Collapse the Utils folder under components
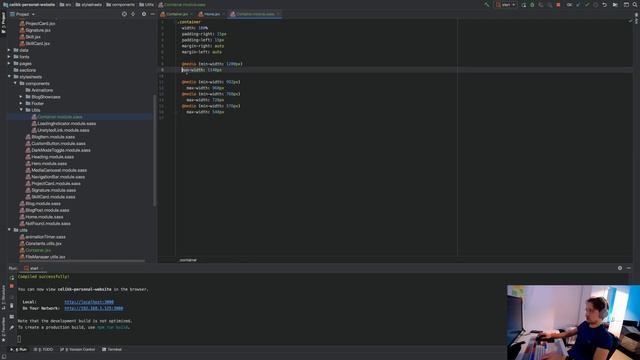The image size is (640, 360). [21, 110]
